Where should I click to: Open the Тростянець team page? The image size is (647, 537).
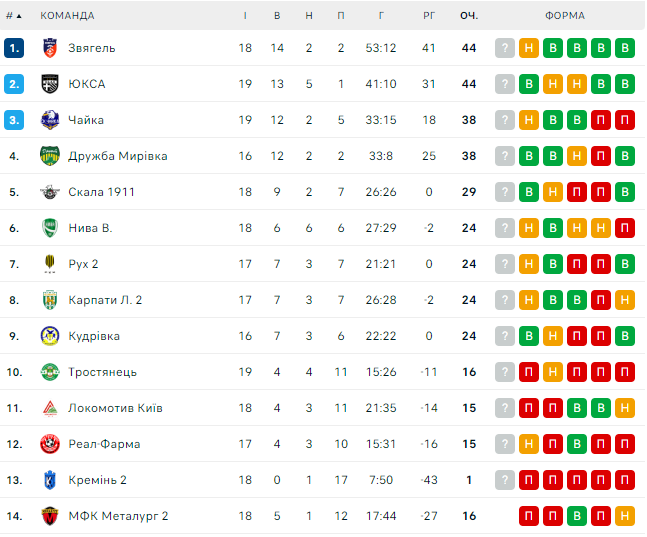(x=102, y=372)
